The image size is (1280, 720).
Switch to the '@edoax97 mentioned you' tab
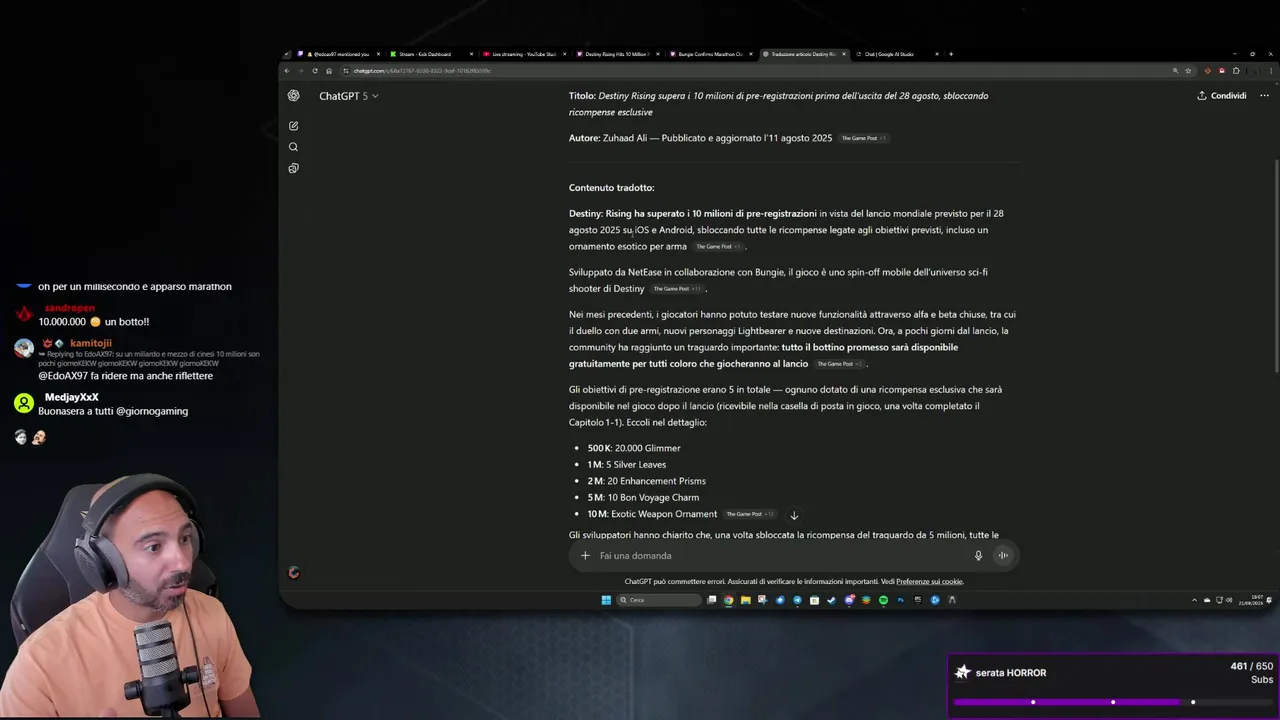click(x=338, y=54)
